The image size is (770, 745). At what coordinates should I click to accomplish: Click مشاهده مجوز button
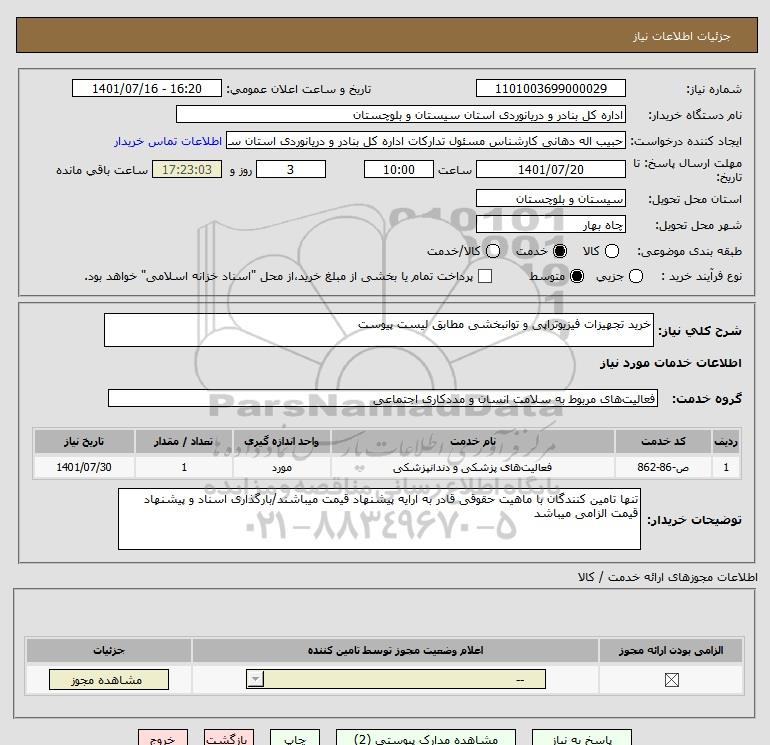click(109, 680)
